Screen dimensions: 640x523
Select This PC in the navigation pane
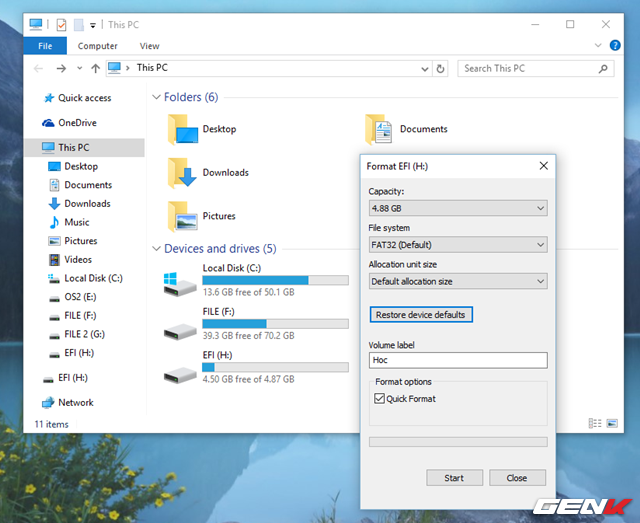pos(84,147)
